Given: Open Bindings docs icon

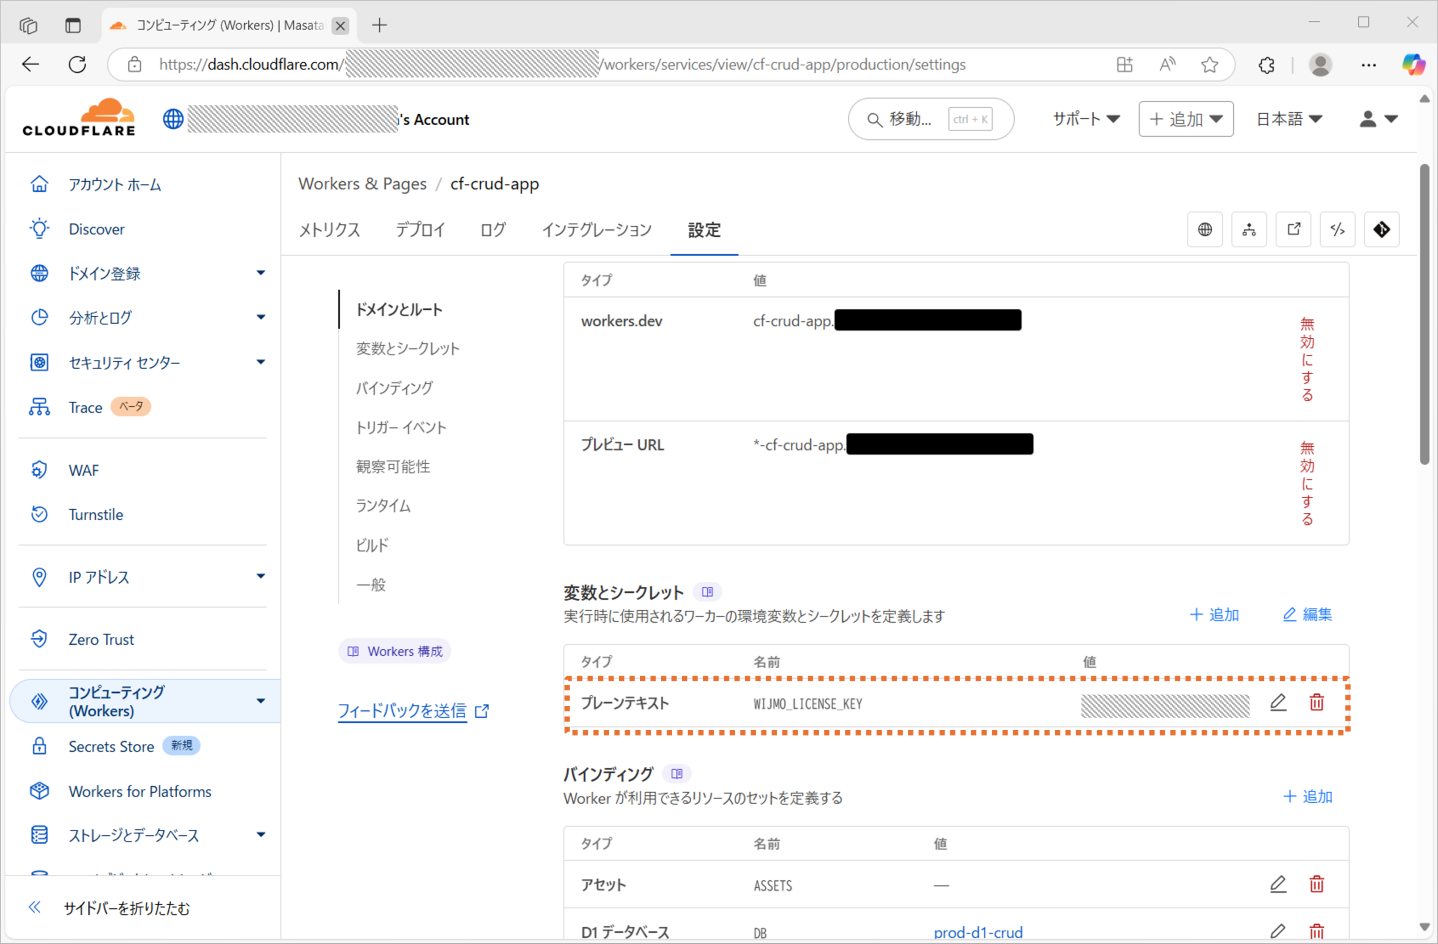Looking at the screenshot, I should click(x=677, y=774).
